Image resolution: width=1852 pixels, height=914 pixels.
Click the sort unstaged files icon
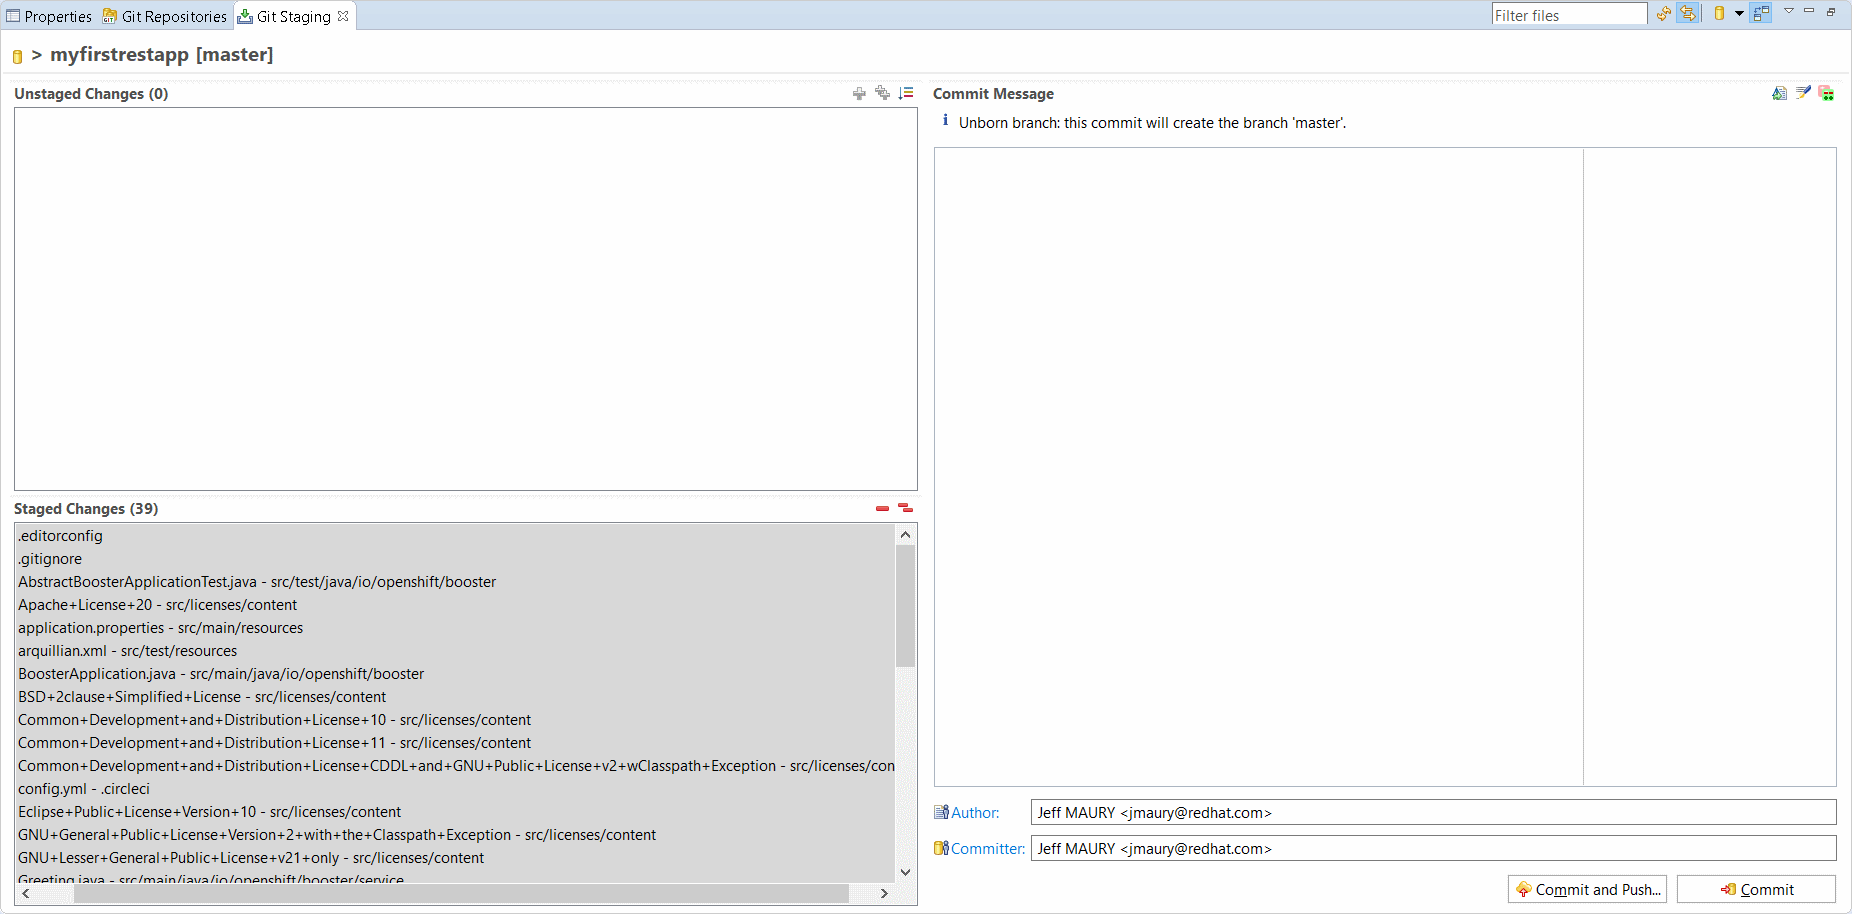(906, 93)
